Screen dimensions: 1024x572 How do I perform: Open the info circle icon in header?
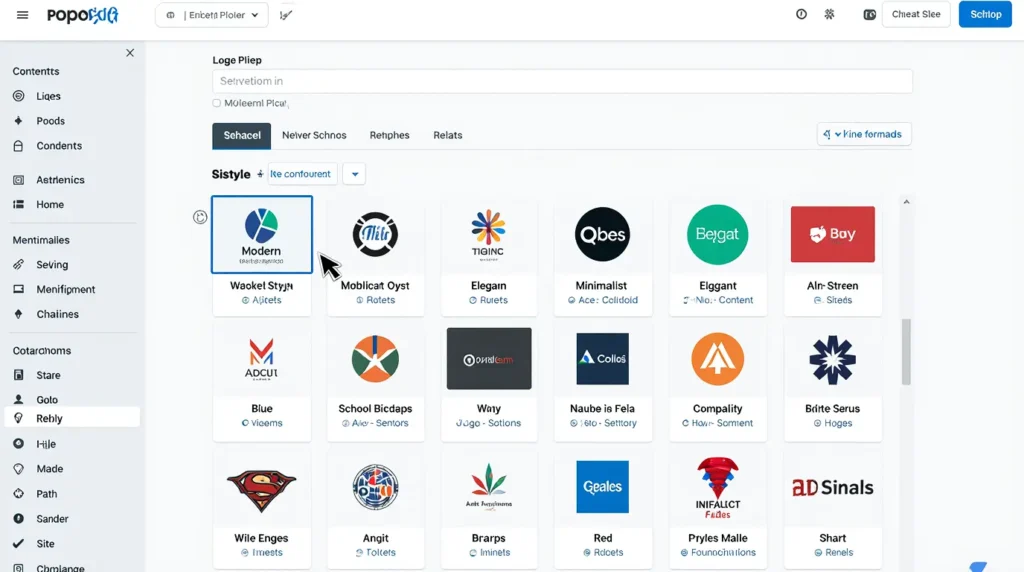801,14
